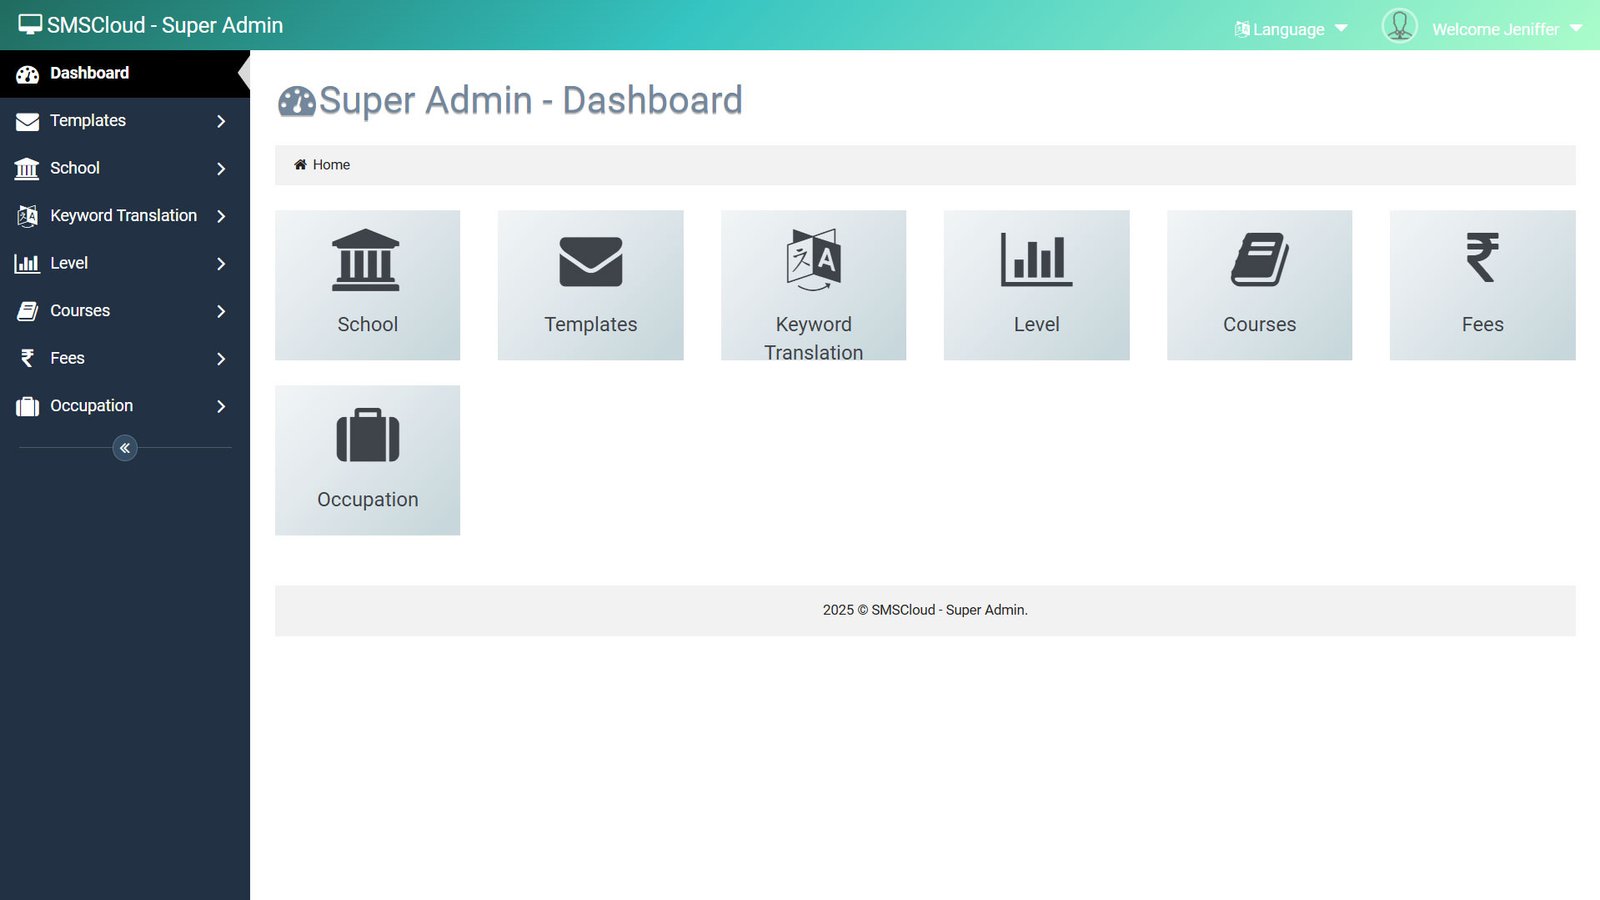Open the School dashboard tile
The height and width of the screenshot is (900, 1600).
[x=367, y=285]
